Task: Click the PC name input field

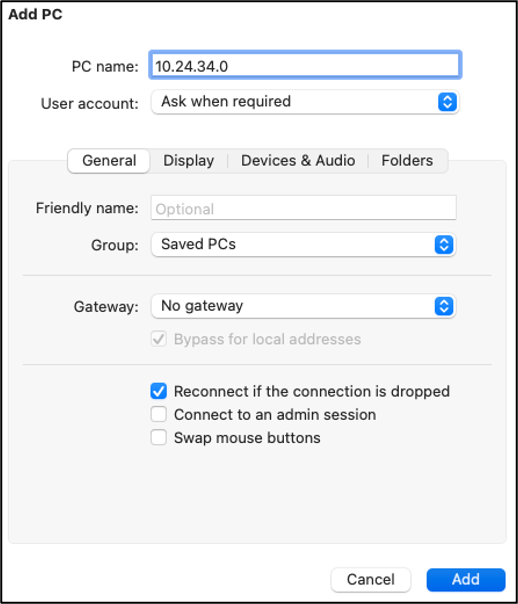Action: tap(305, 65)
